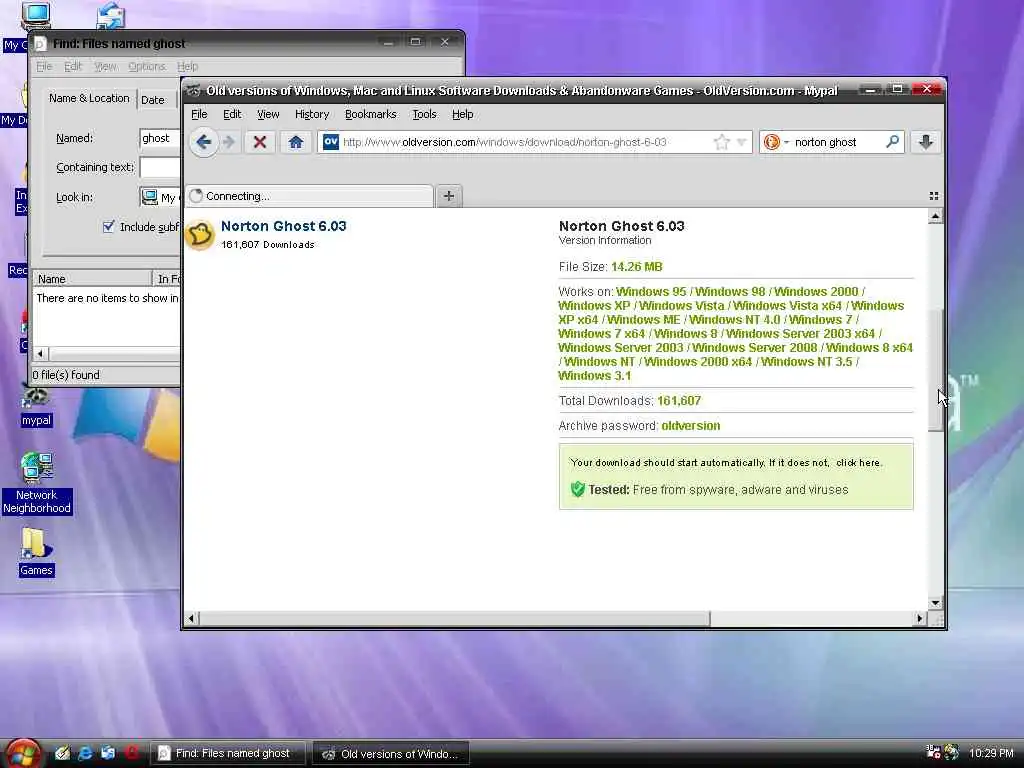1024x768 pixels.
Task: Click the Windows Server 2008 link
Action: [x=754, y=347]
